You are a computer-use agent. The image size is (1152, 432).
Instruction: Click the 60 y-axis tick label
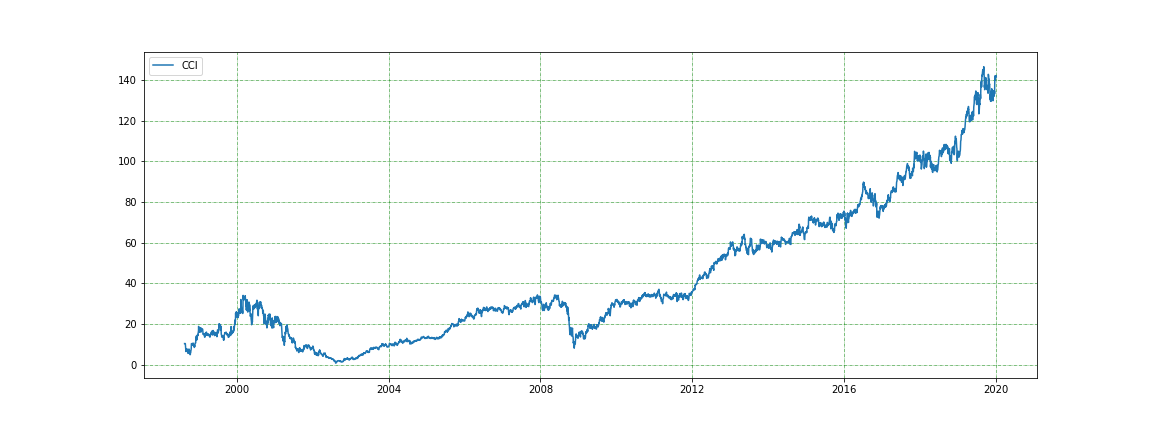[x=131, y=243]
